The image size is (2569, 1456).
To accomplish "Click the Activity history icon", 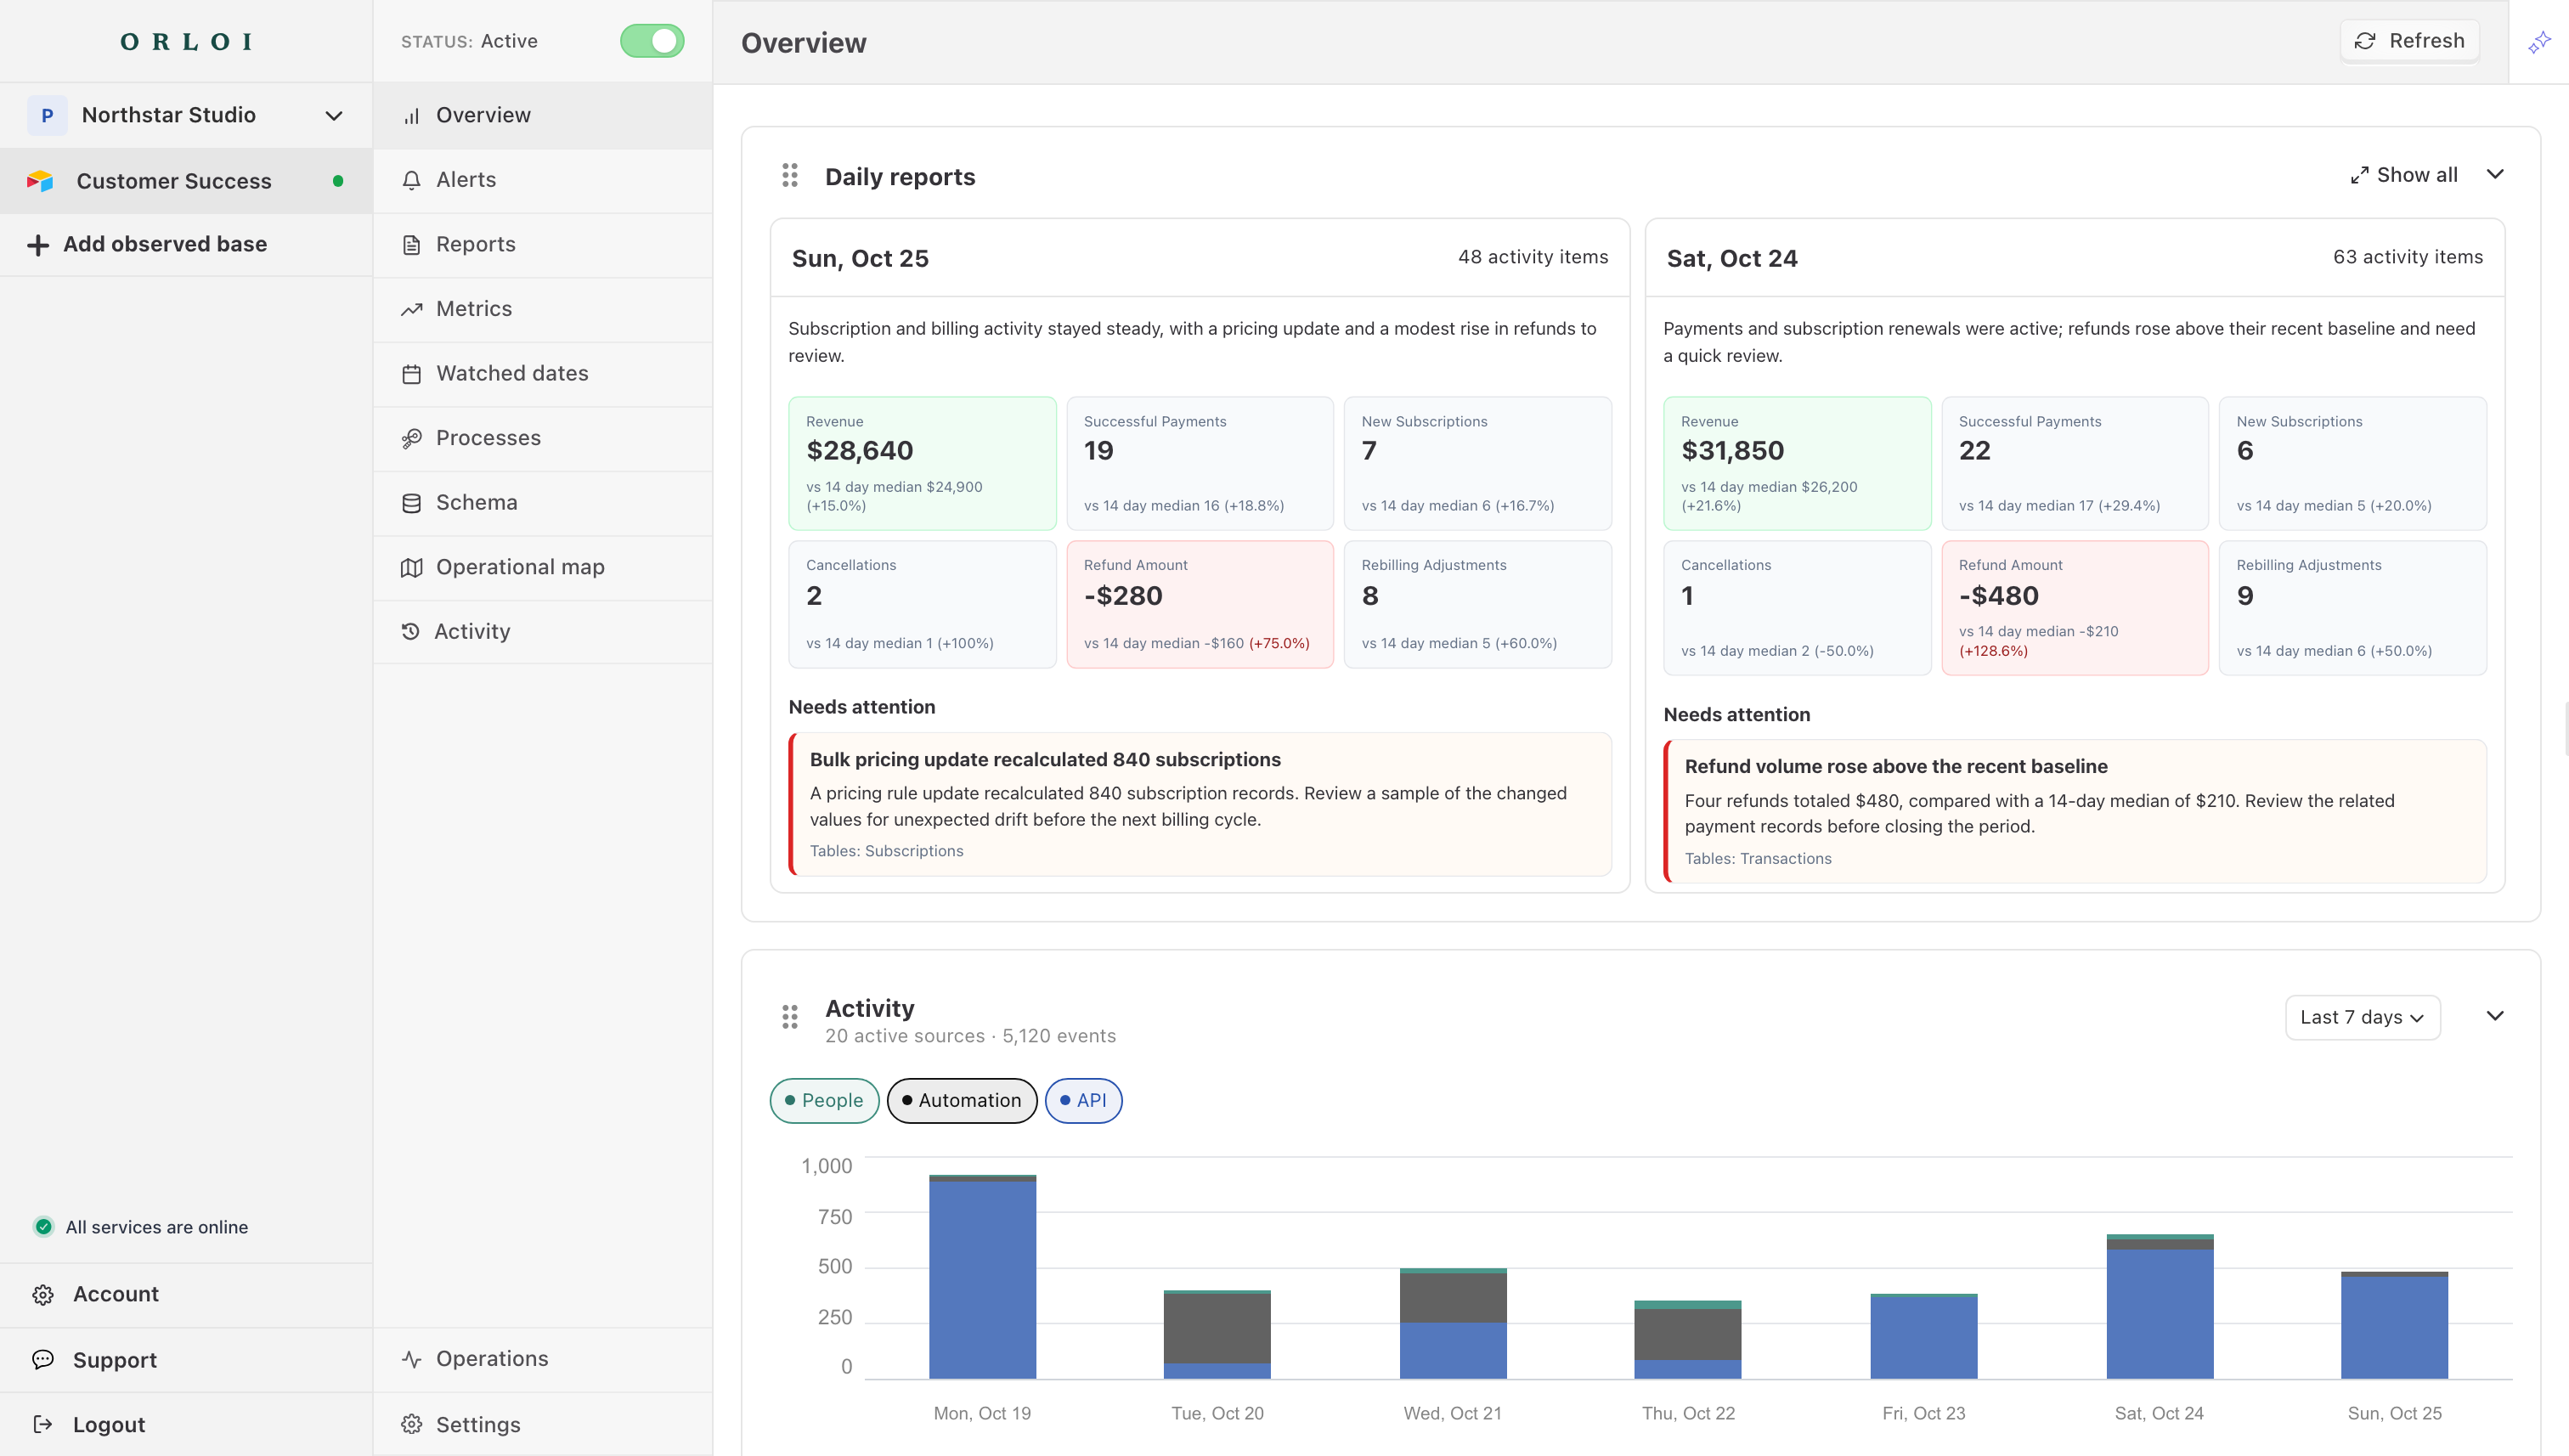I will [x=410, y=631].
